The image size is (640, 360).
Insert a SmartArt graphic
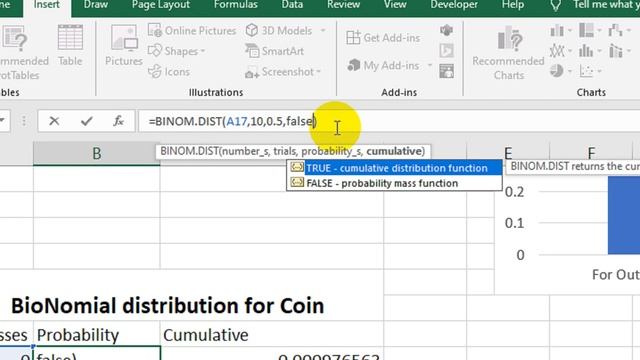pyautogui.click(x=274, y=51)
